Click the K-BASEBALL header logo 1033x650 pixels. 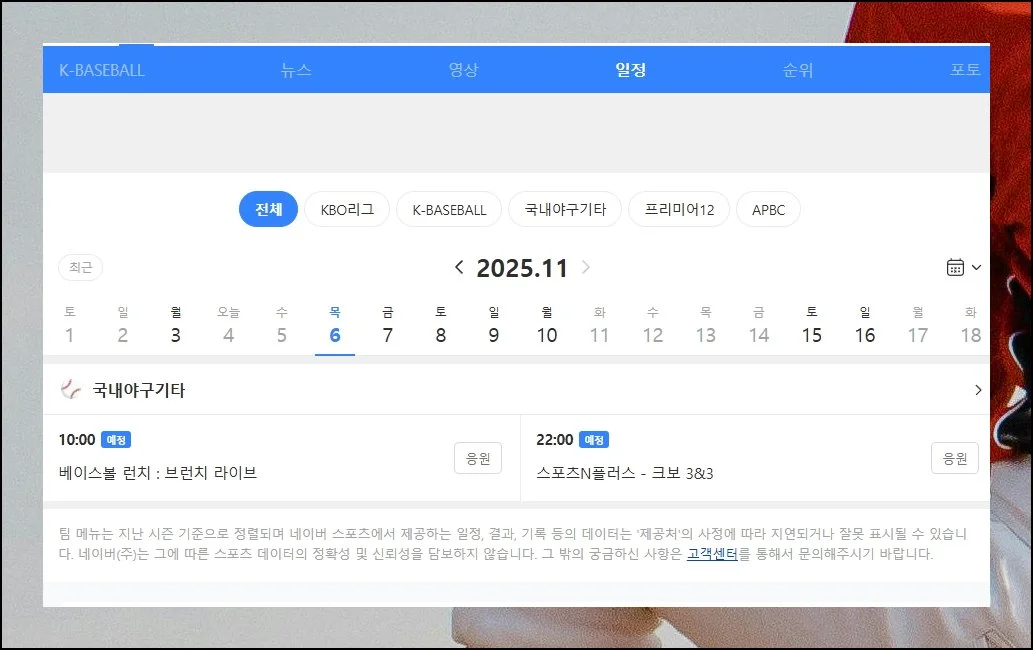pos(102,70)
